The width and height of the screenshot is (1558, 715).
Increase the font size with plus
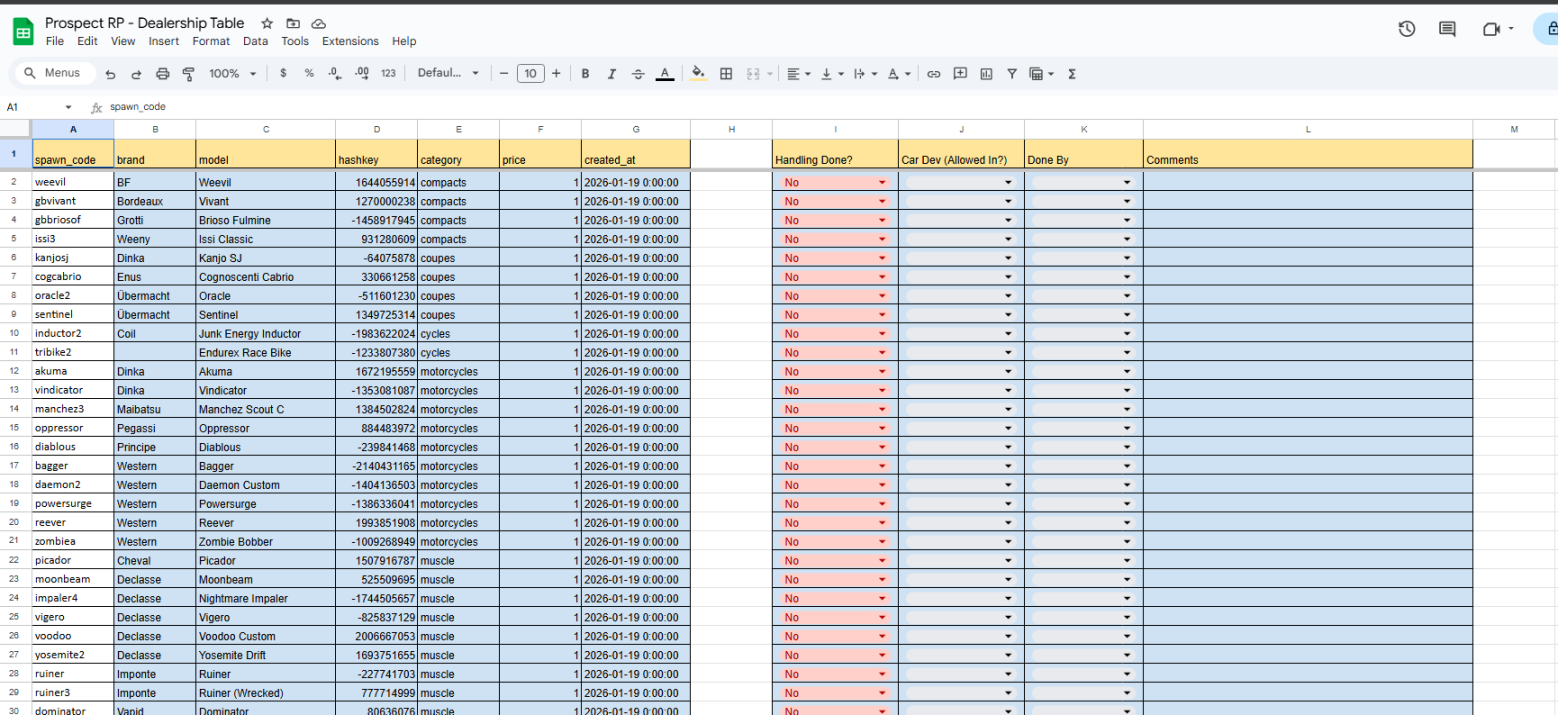point(556,74)
